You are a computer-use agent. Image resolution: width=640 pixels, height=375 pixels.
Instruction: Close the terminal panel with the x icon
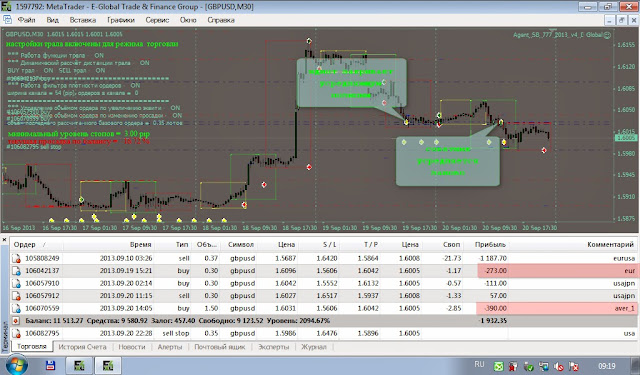pyautogui.click(x=4, y=240)
